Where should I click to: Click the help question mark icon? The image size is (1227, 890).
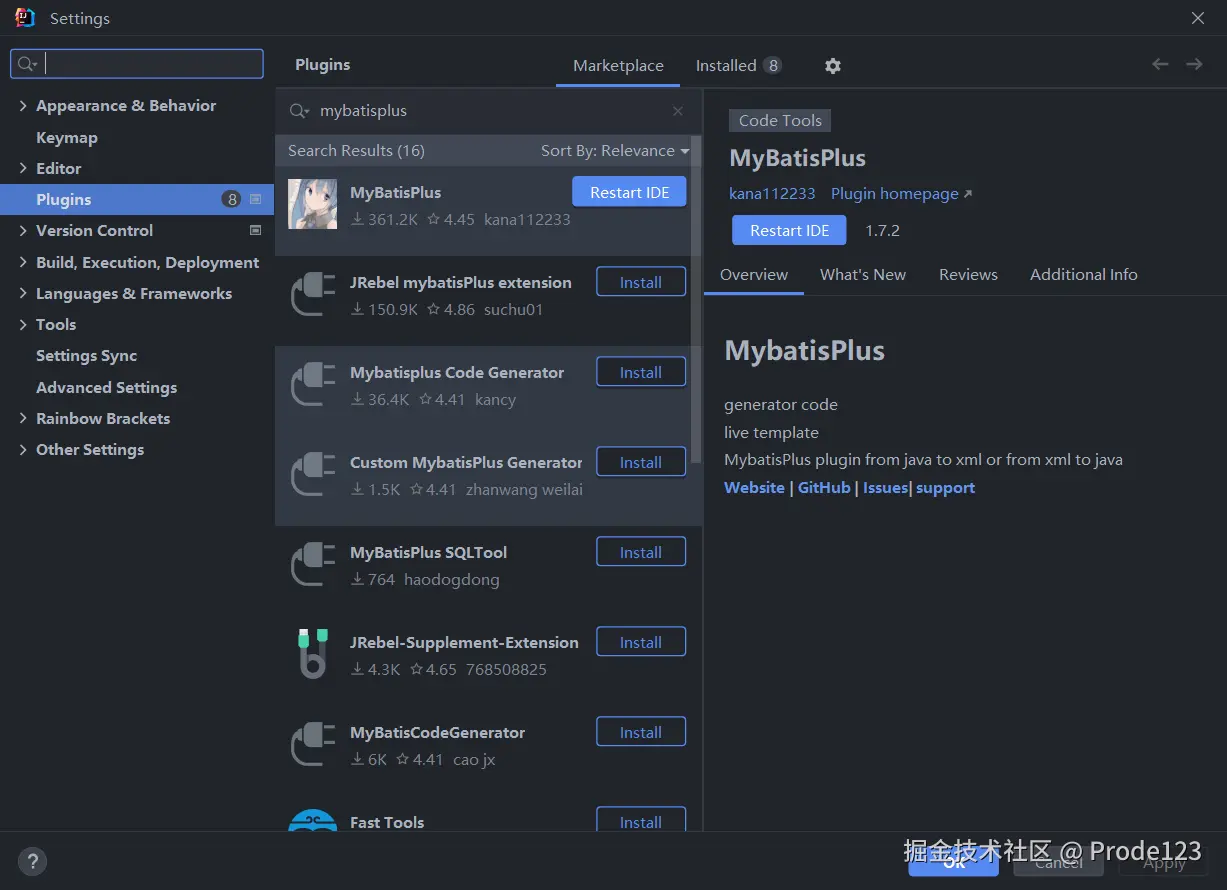coord(32,861)
